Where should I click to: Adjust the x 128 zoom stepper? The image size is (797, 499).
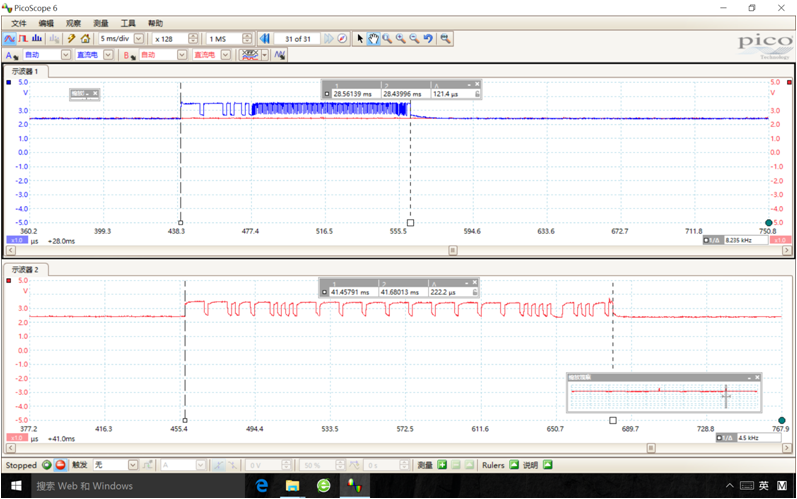[x=193, y=39]
